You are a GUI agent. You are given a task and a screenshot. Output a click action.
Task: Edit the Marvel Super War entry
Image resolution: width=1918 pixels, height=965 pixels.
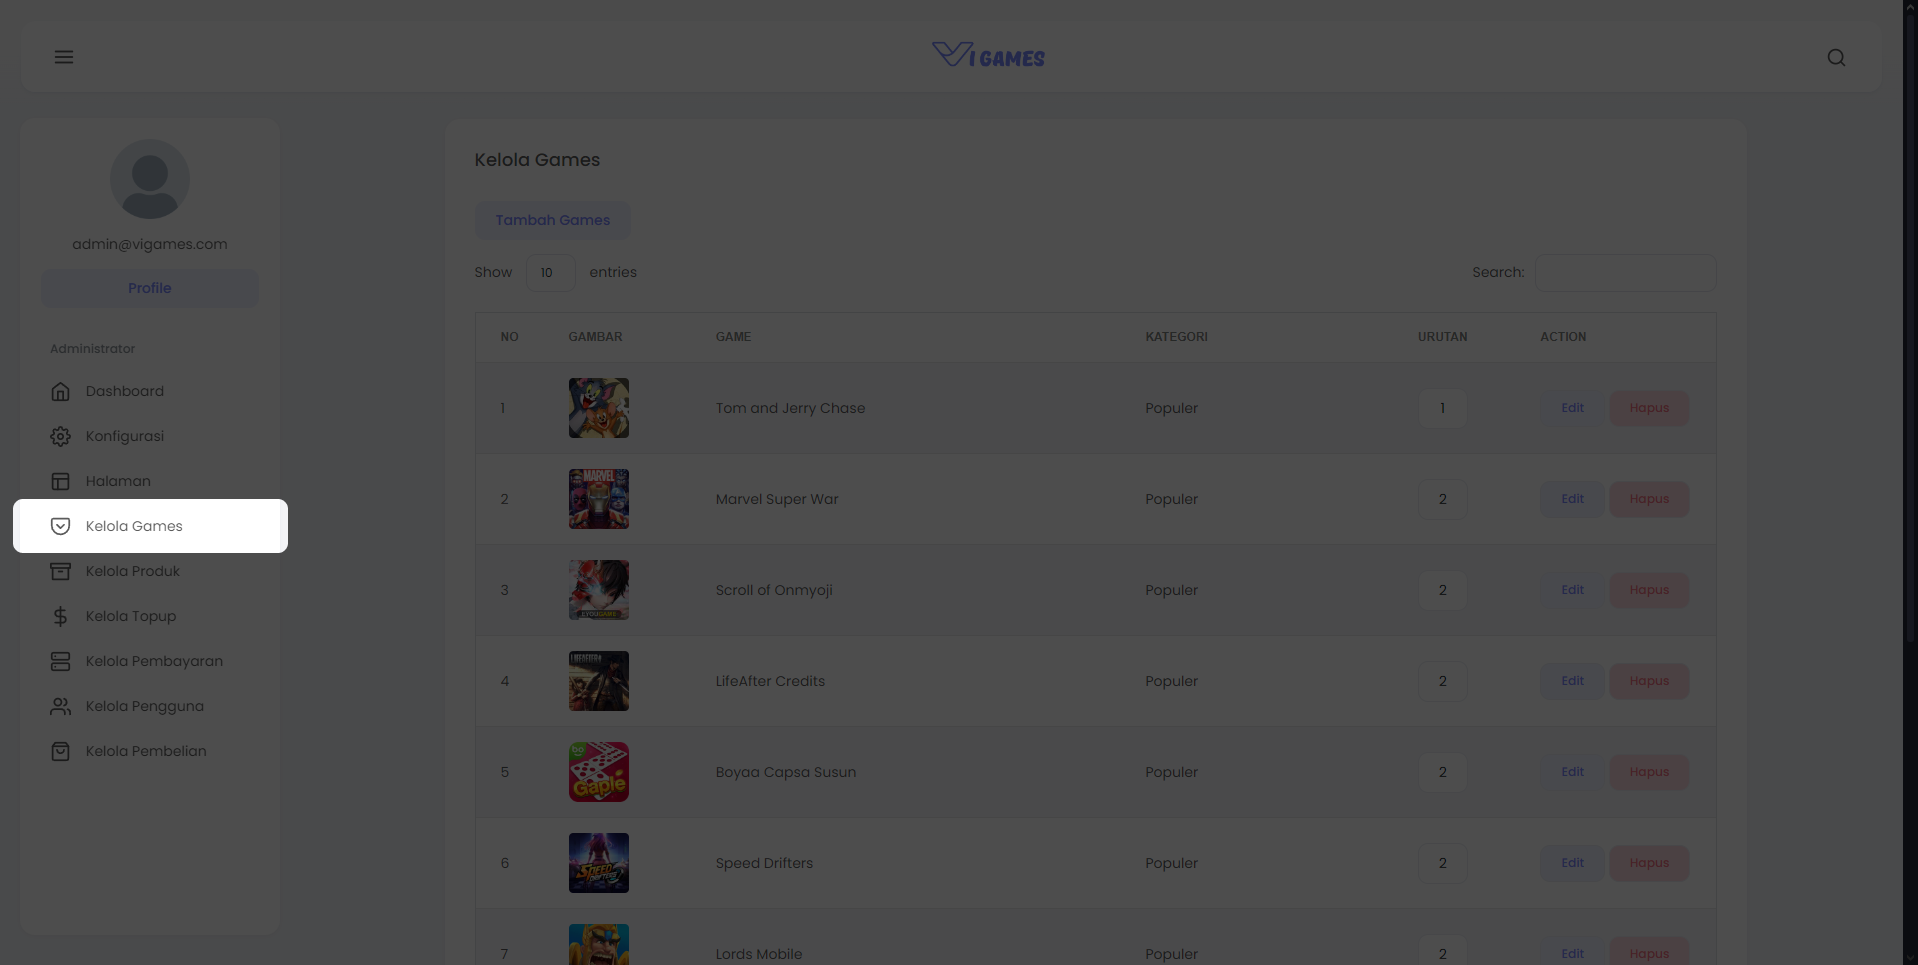[x=1572, y=499]
